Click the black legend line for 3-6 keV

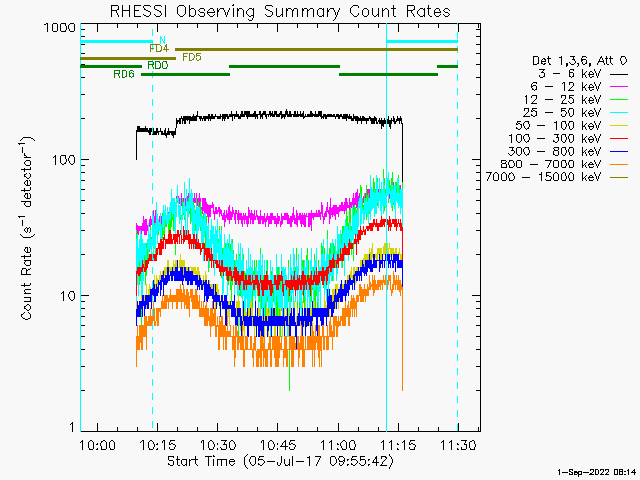tap(619, 74)
